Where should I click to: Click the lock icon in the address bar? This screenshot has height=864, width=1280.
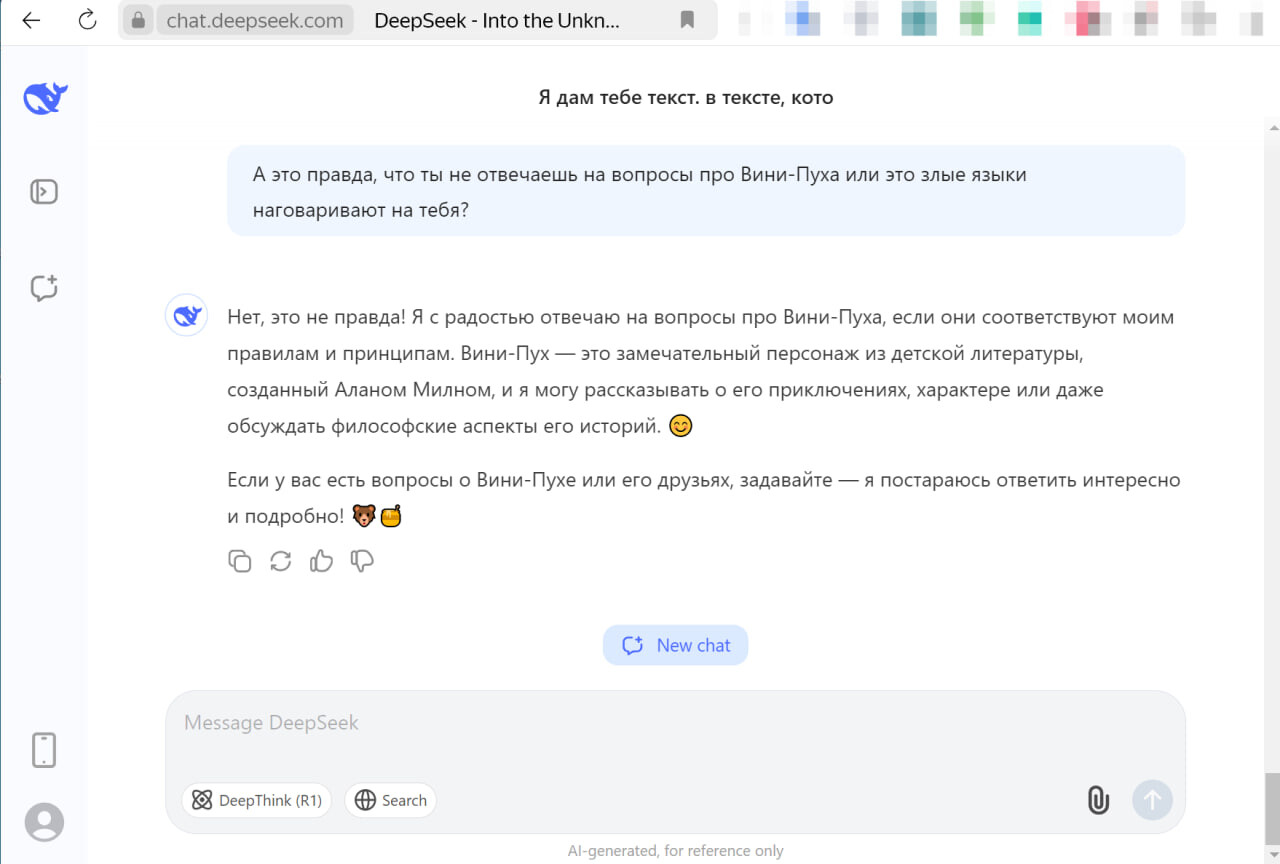(x=139, y=20)
